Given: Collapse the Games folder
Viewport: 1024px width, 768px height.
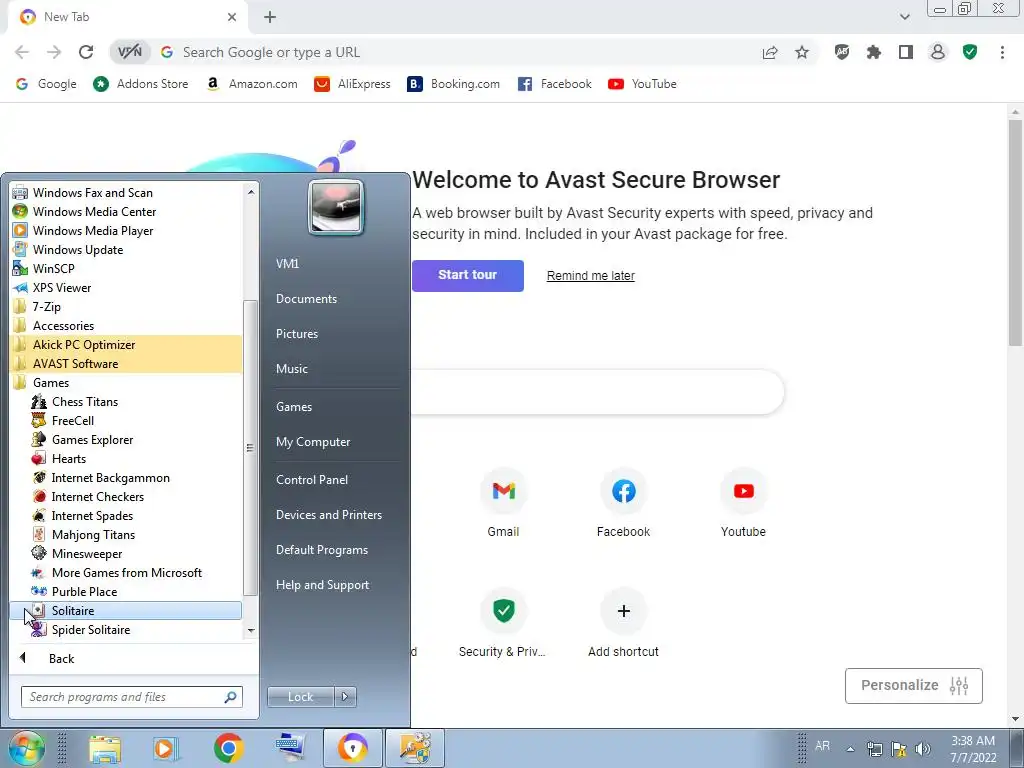Looking at the screenshot, I should point(125,382).
